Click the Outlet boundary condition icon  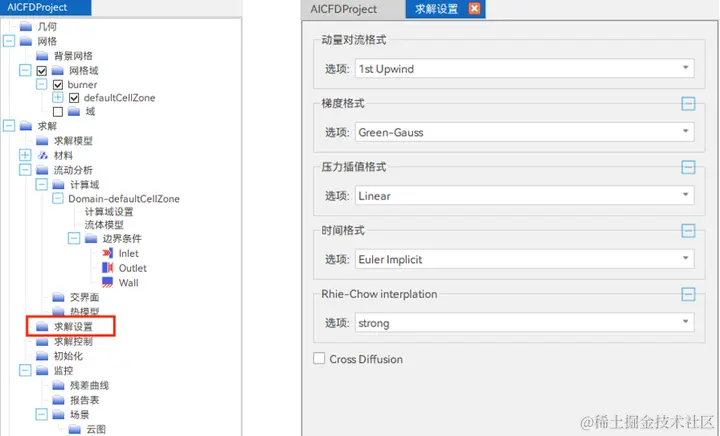coord(107,268)
